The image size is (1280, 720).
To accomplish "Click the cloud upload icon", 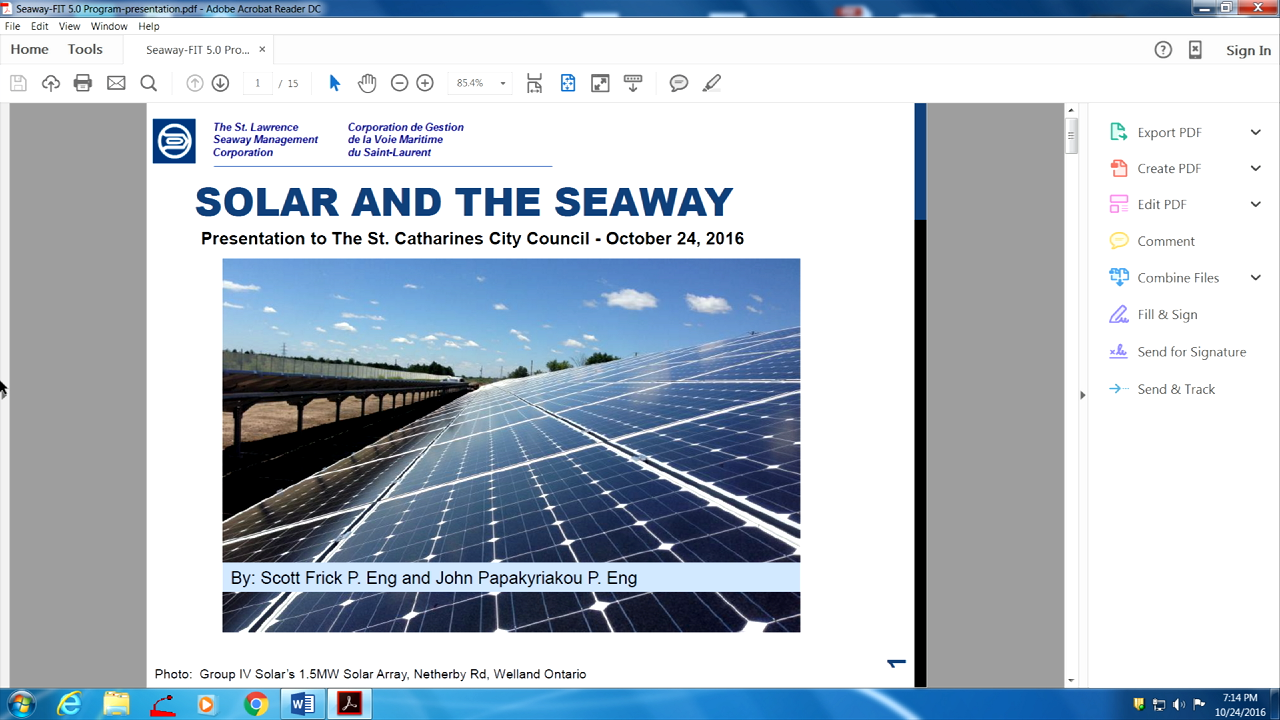I will pos(51,83).
